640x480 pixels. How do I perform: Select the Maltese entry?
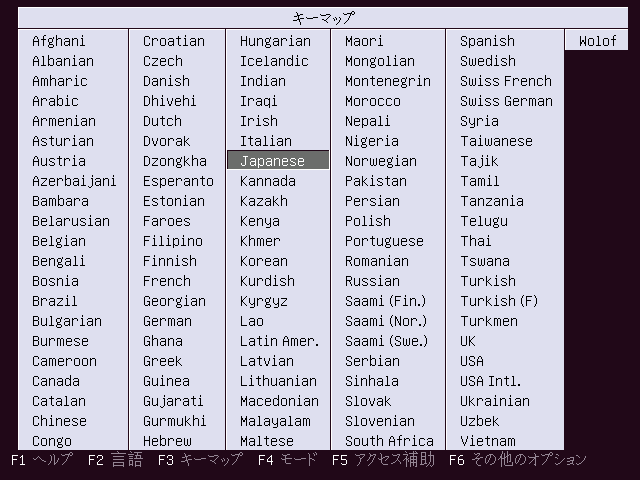[267, 441]
